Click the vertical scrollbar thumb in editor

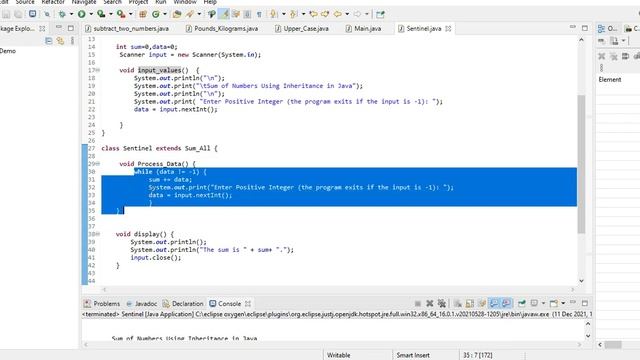pos(582,164)
